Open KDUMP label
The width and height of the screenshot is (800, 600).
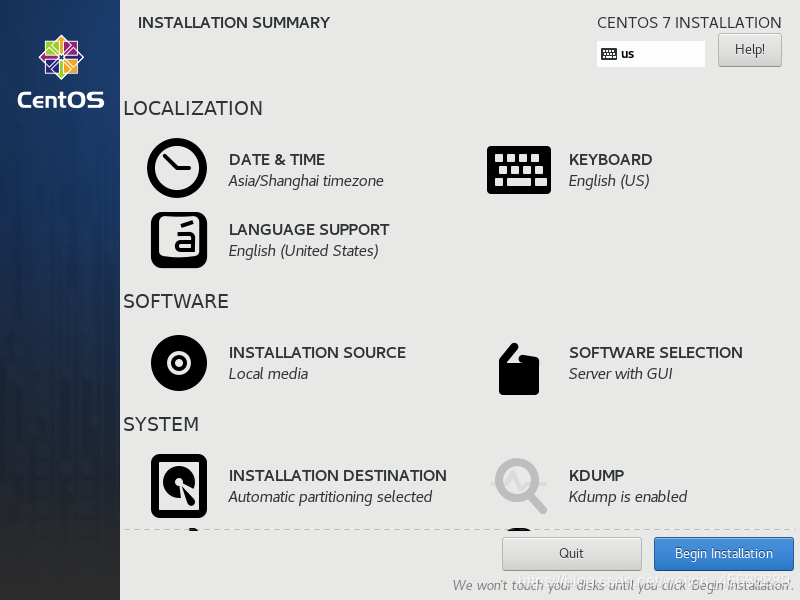(x=596, y=476)
